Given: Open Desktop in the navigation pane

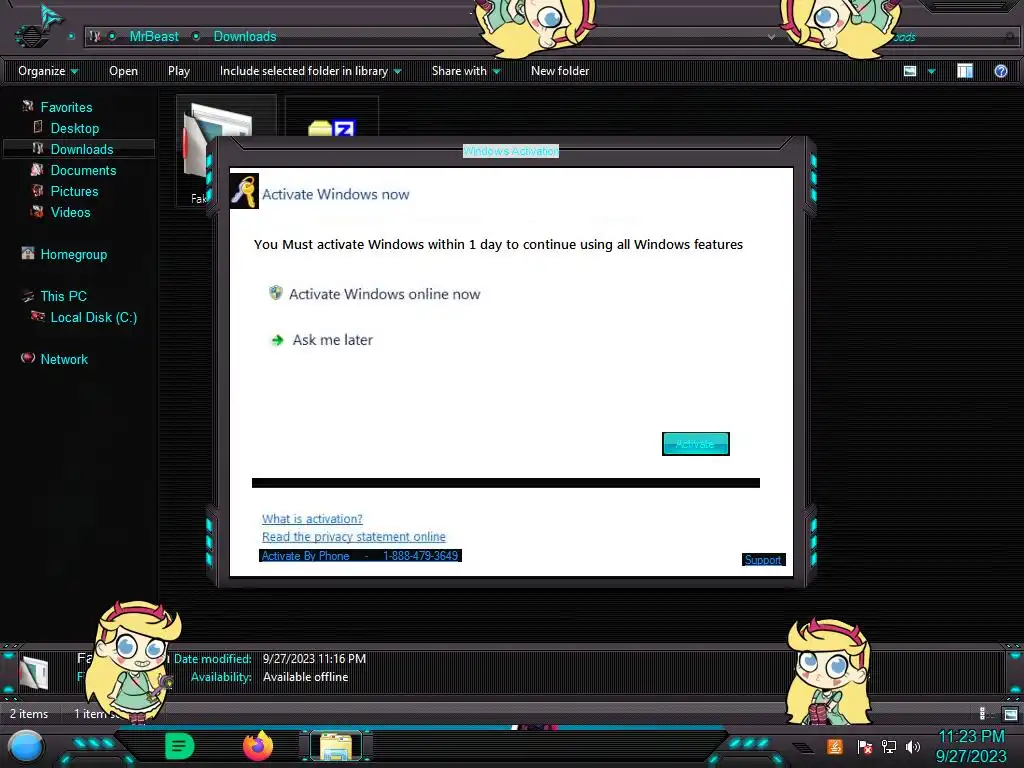Looking at the screenshot, I should [x=74, y=129].
